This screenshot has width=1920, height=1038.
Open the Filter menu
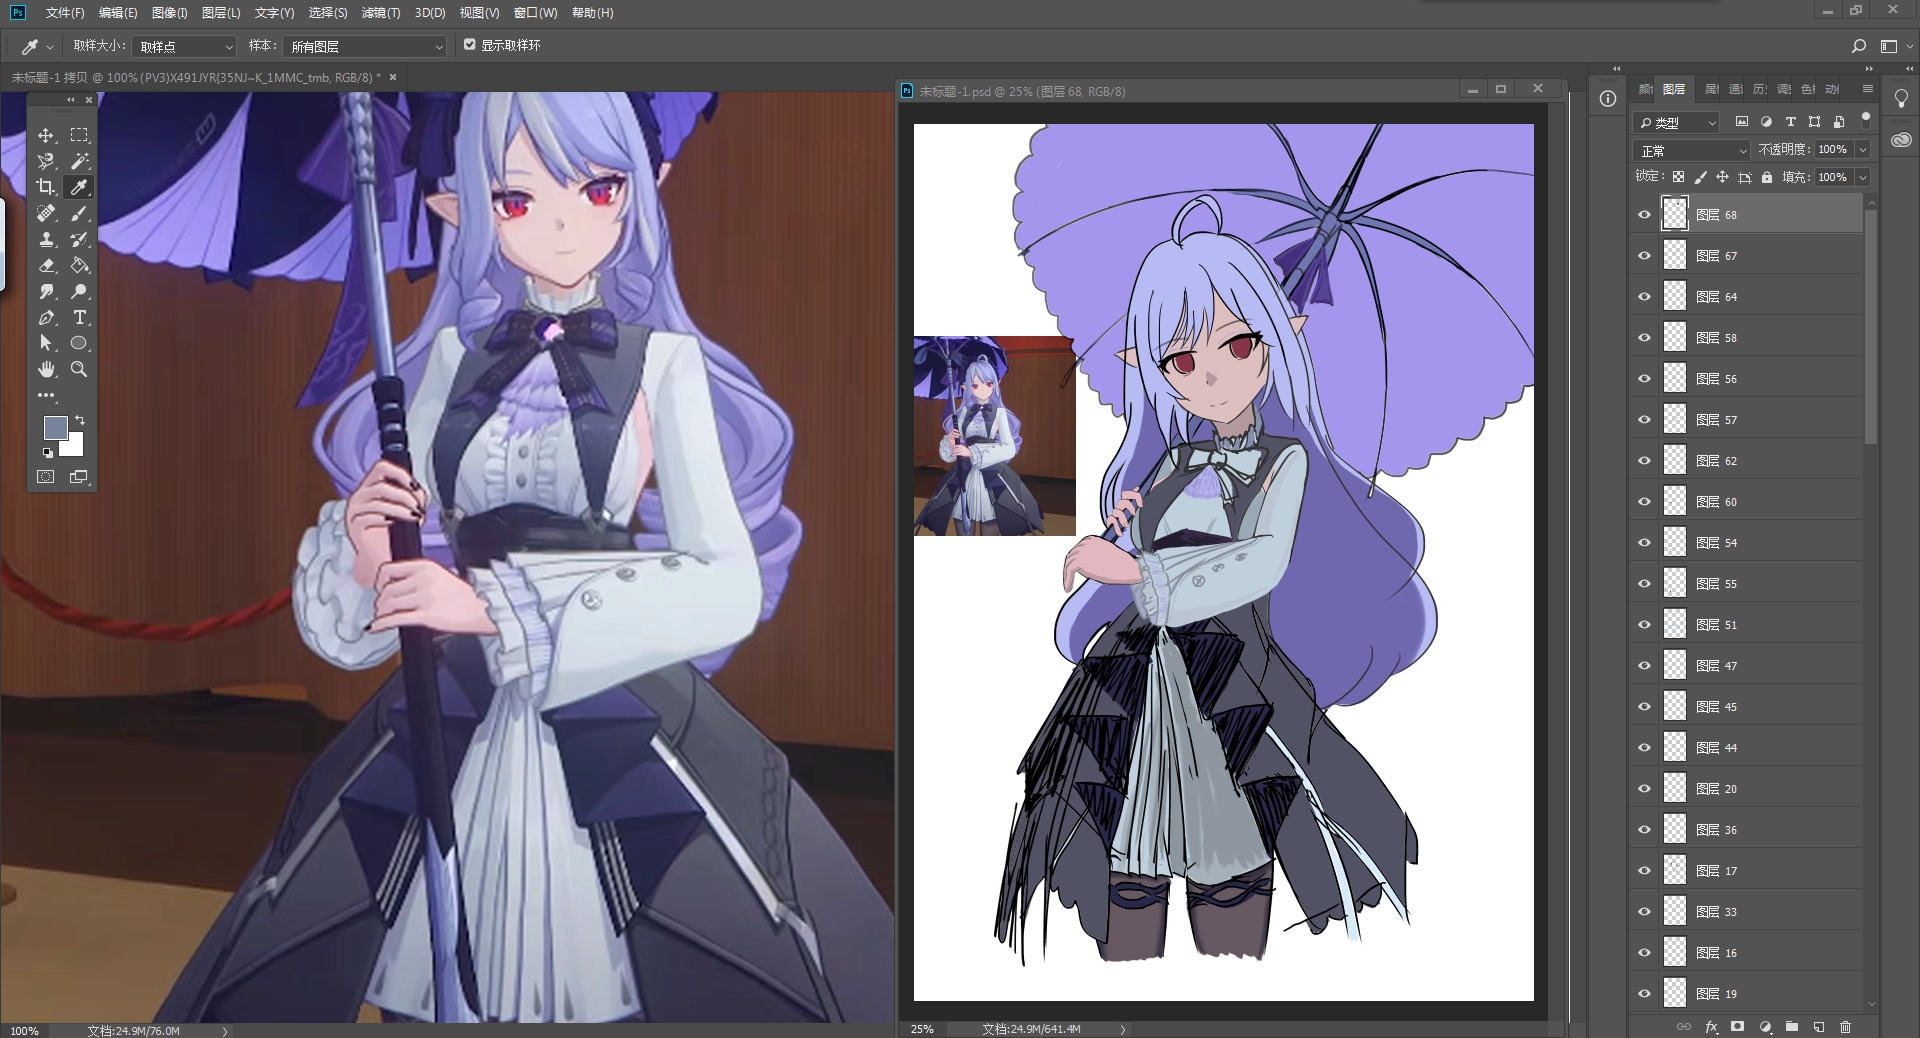click(381, 13)
